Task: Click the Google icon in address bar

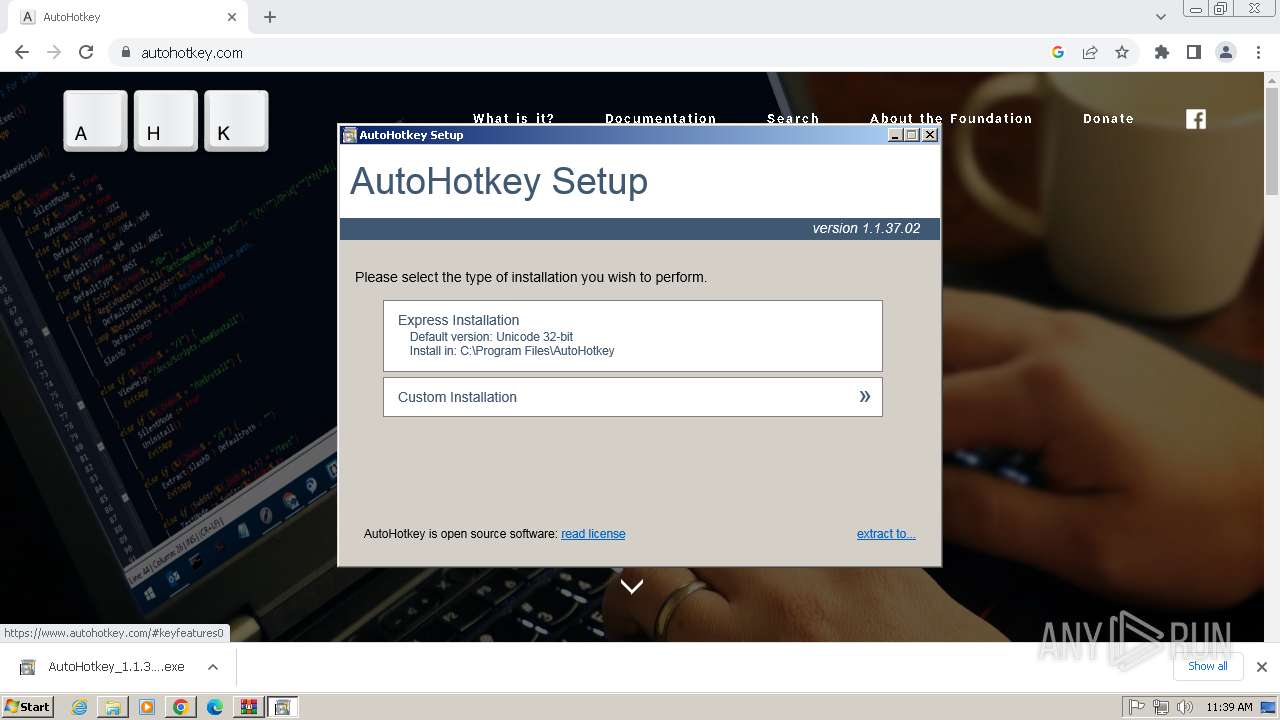Action: coord(1058,52)
